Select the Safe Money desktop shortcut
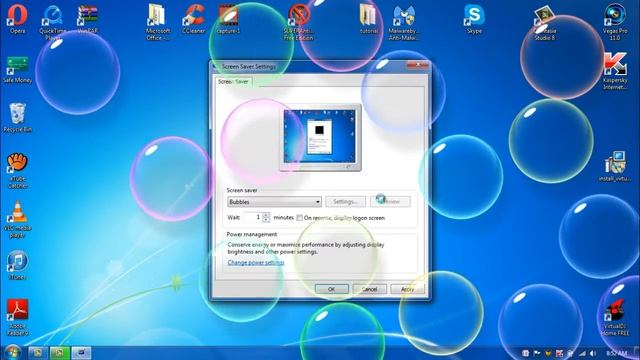Viewport: 640px width, 360px height. coord(17,69)
